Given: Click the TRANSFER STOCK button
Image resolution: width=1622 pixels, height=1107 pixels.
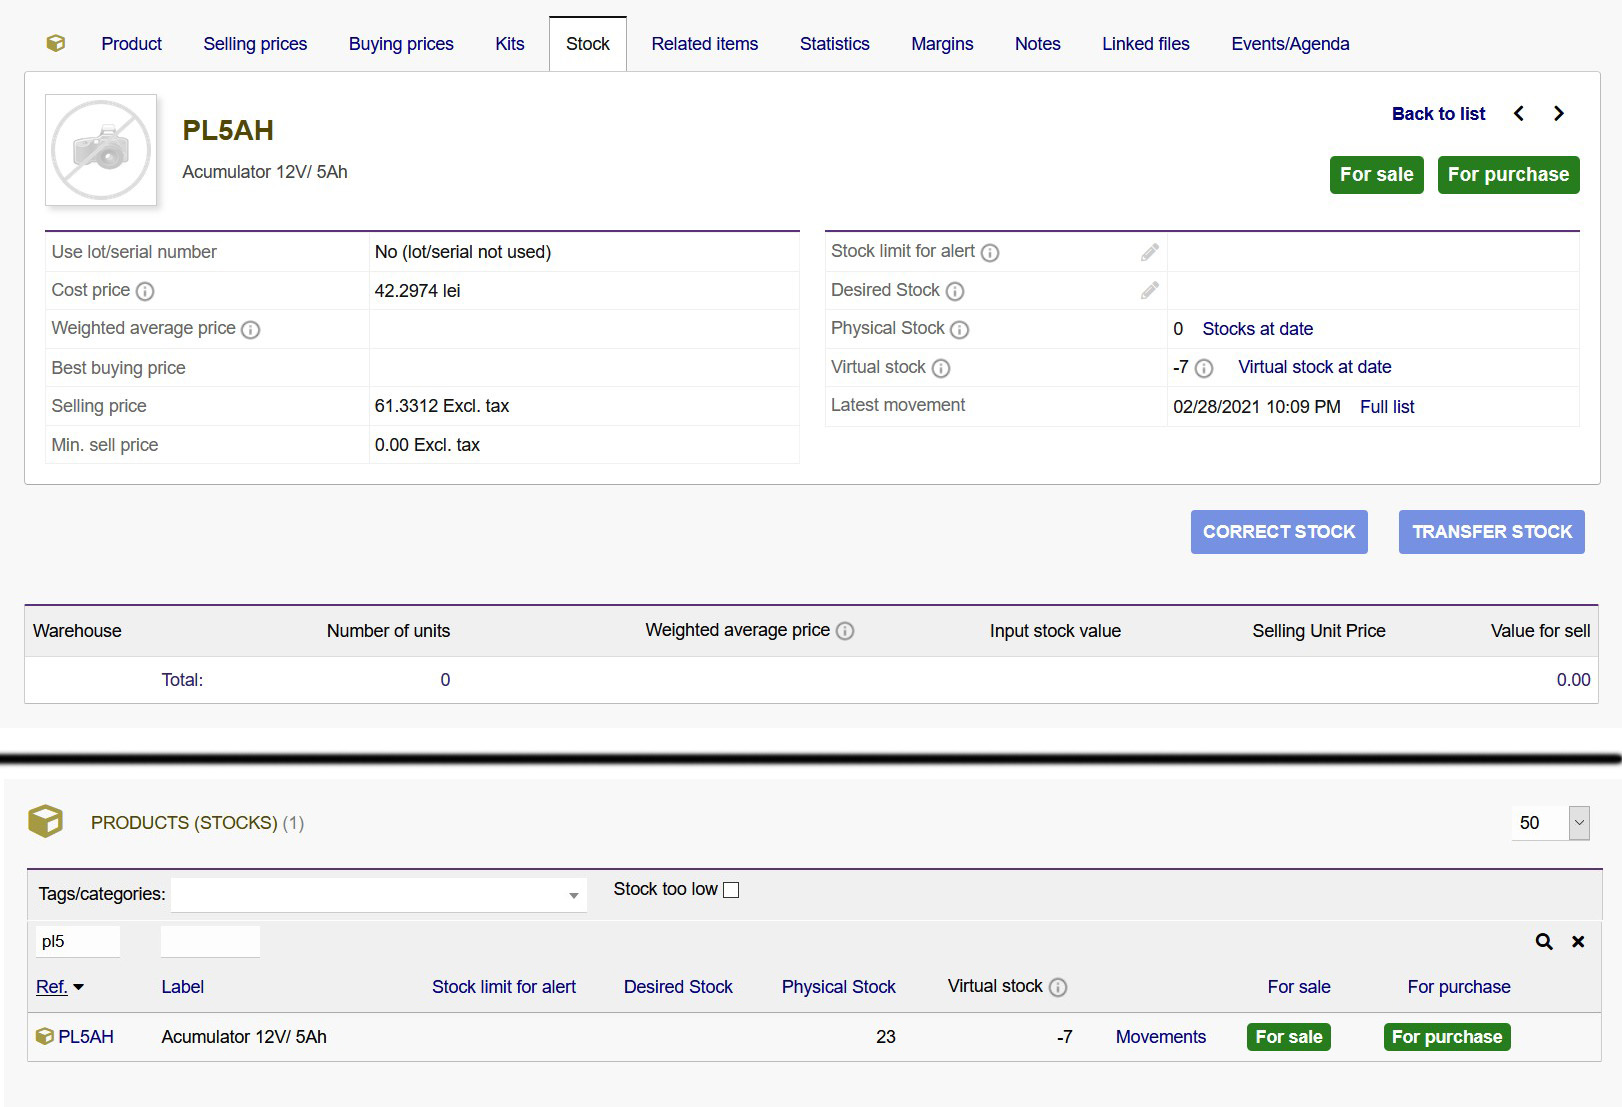Looking at the screenshot, I should [x=1492, y=532].
